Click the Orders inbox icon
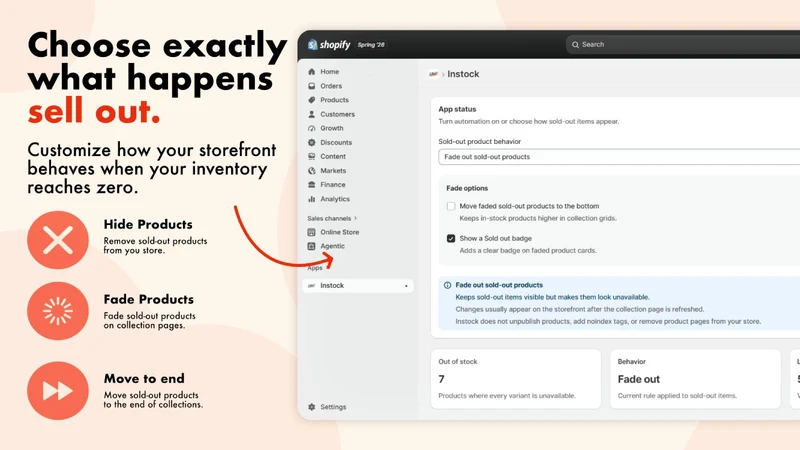Viewport: 800px width, 450px height. point(312,86)
